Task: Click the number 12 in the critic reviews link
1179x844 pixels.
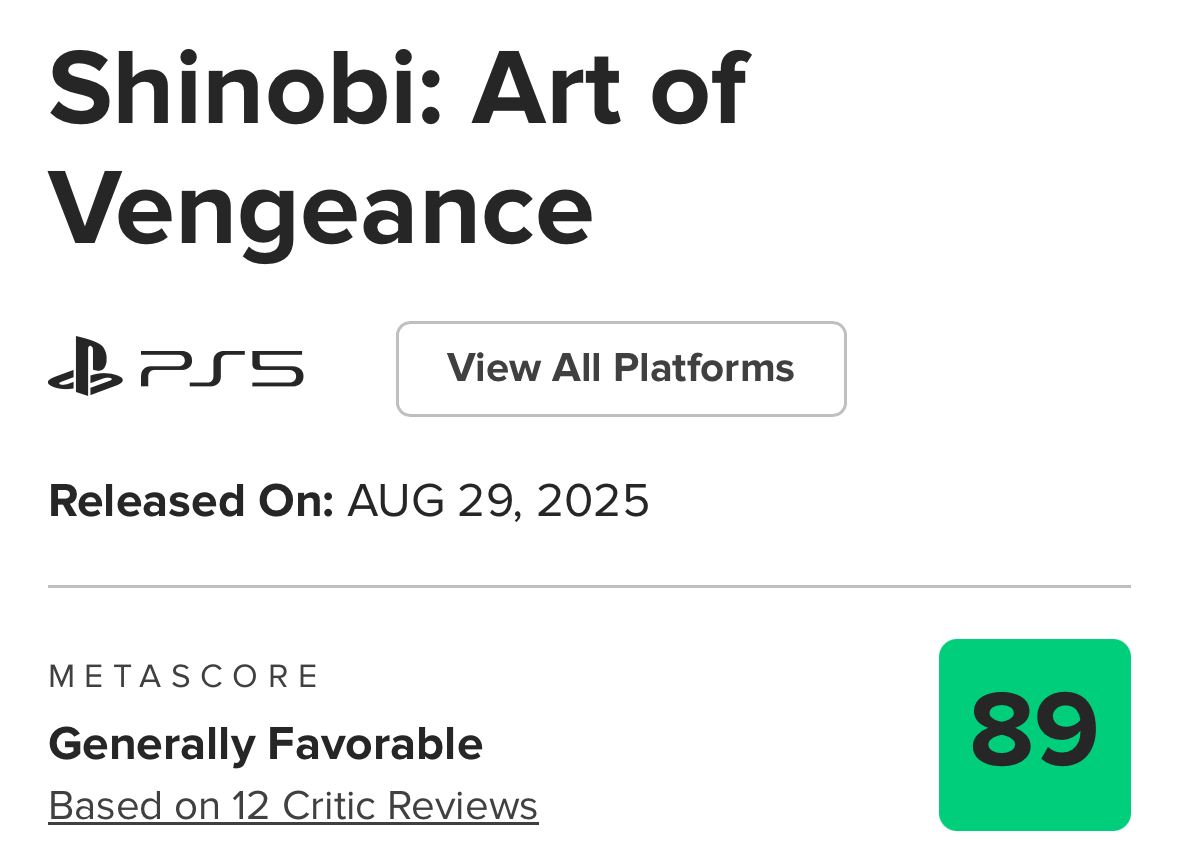Action: point(250,806)
